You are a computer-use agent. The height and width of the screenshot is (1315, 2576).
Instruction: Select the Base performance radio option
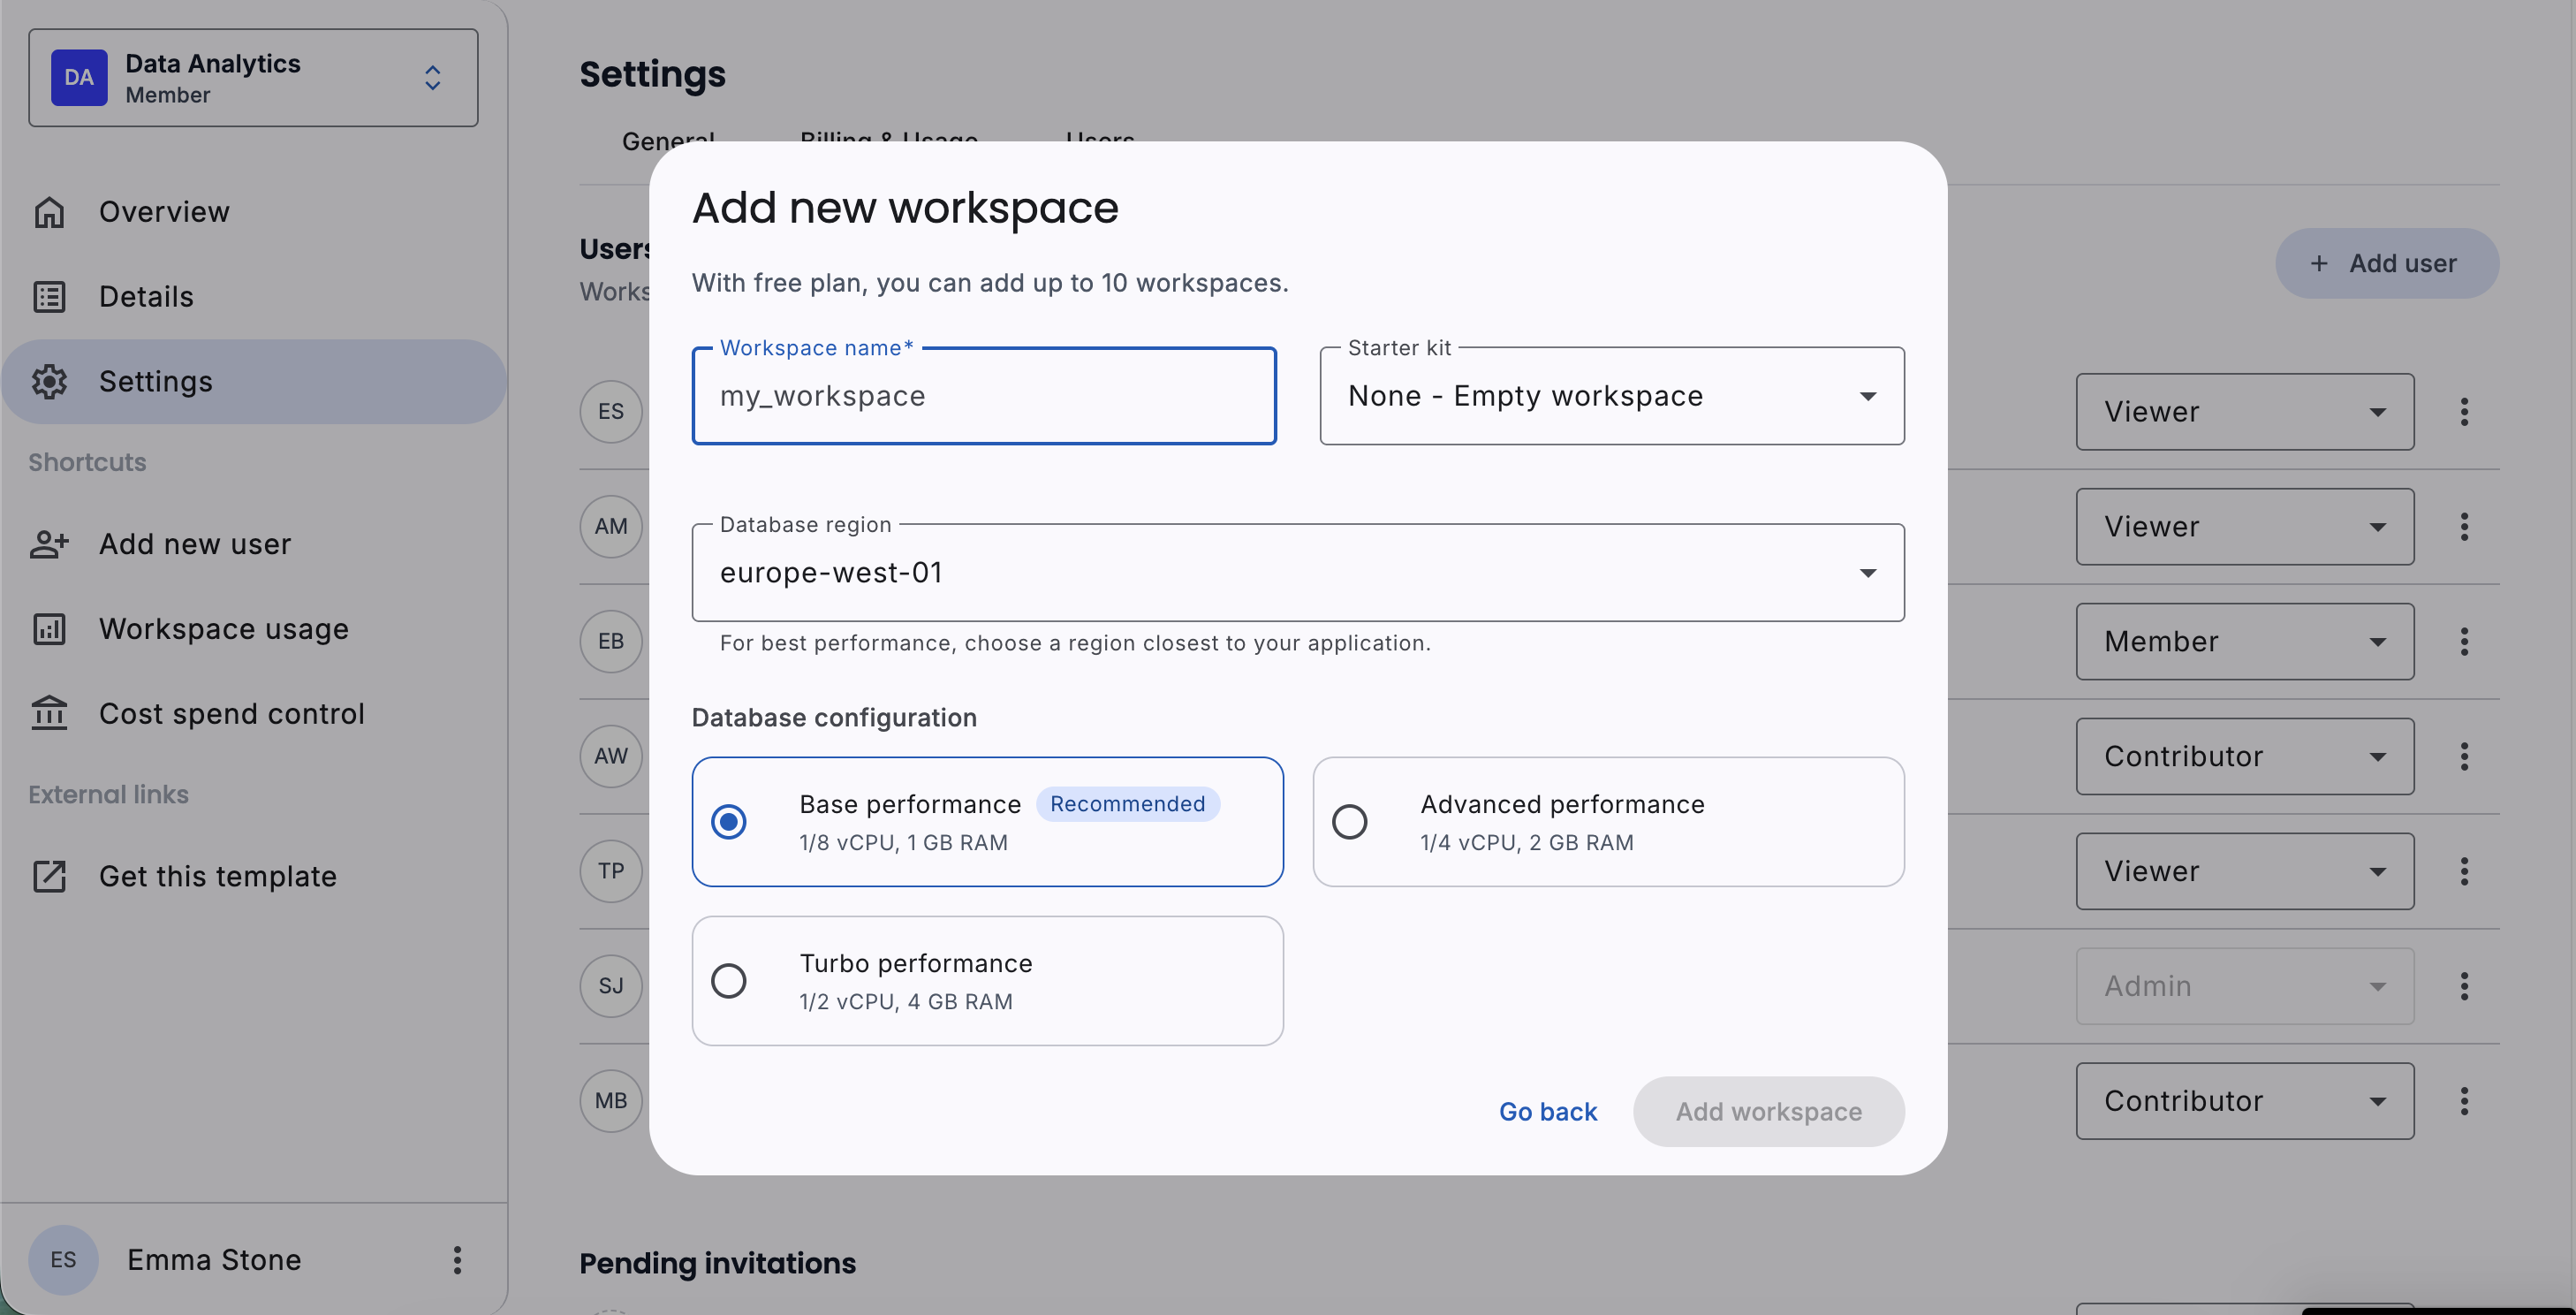coord(728,822)
